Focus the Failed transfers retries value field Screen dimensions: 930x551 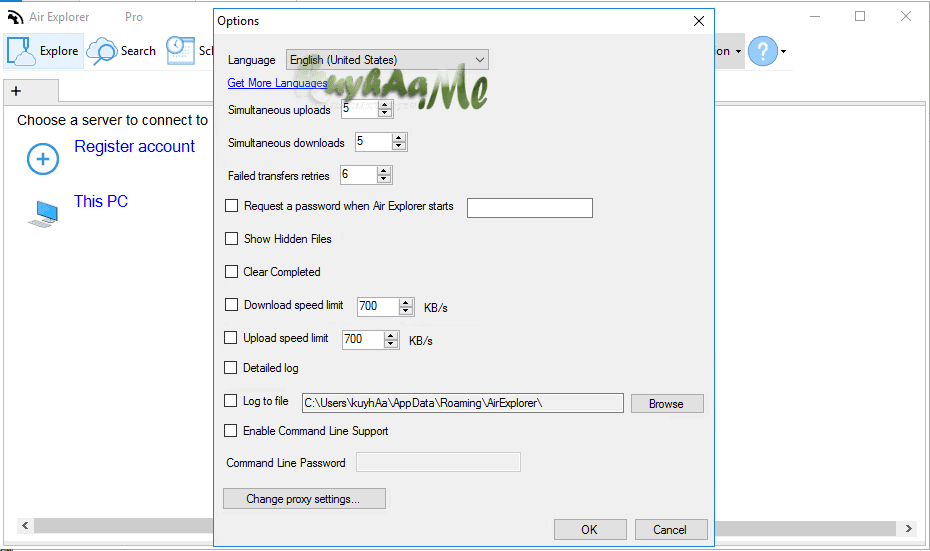tap(358, 174)
